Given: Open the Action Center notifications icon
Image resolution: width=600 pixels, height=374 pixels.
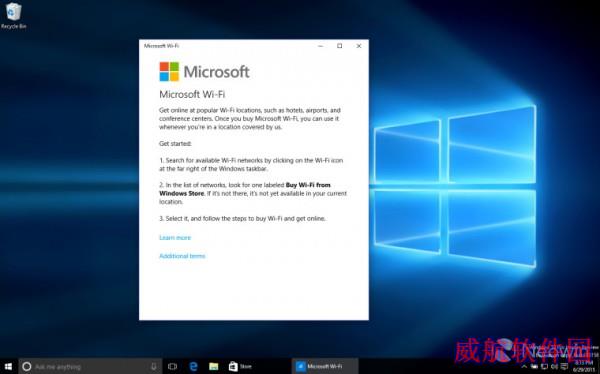Looking at the screenshot, I should [x=564, y=367].
